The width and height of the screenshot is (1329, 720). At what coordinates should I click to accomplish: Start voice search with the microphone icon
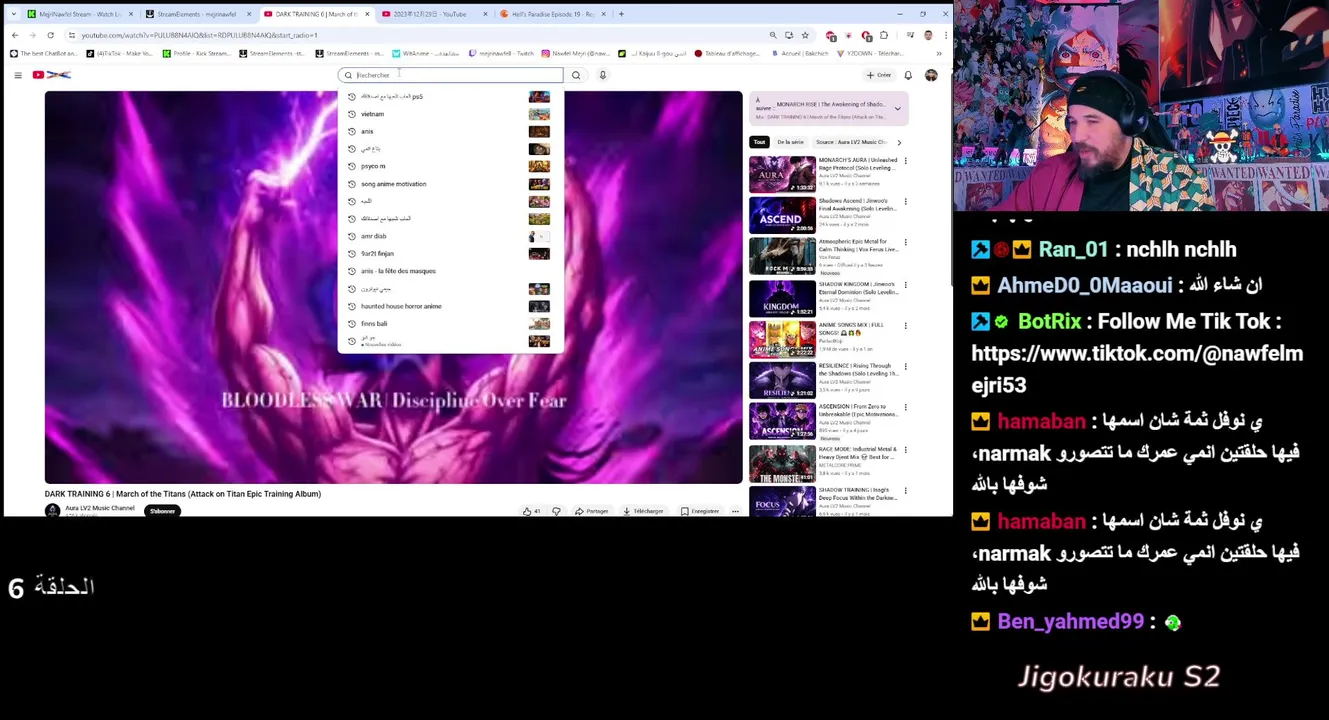click(603, 75)
